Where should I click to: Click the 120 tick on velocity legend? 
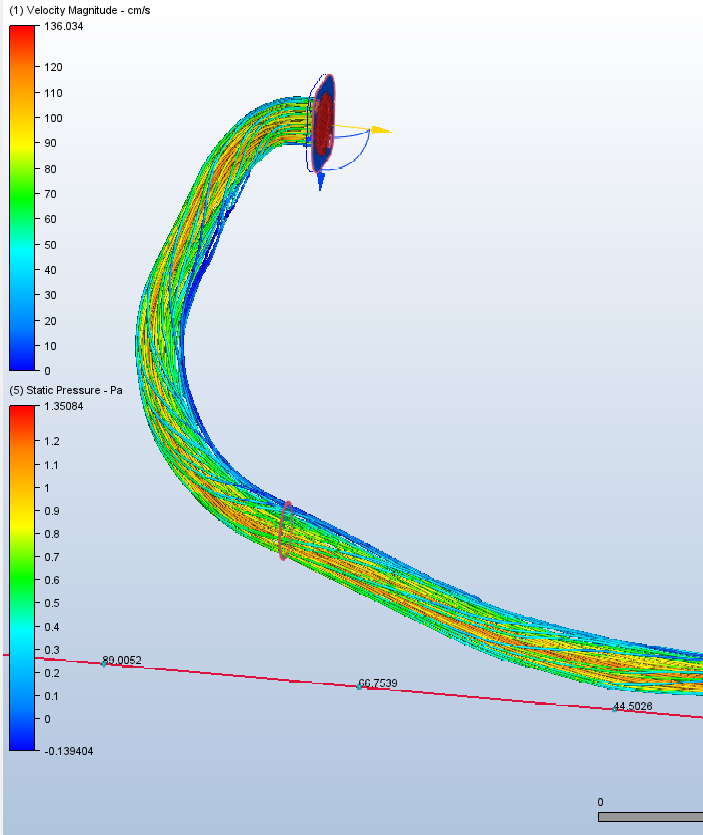click(53, 67)
